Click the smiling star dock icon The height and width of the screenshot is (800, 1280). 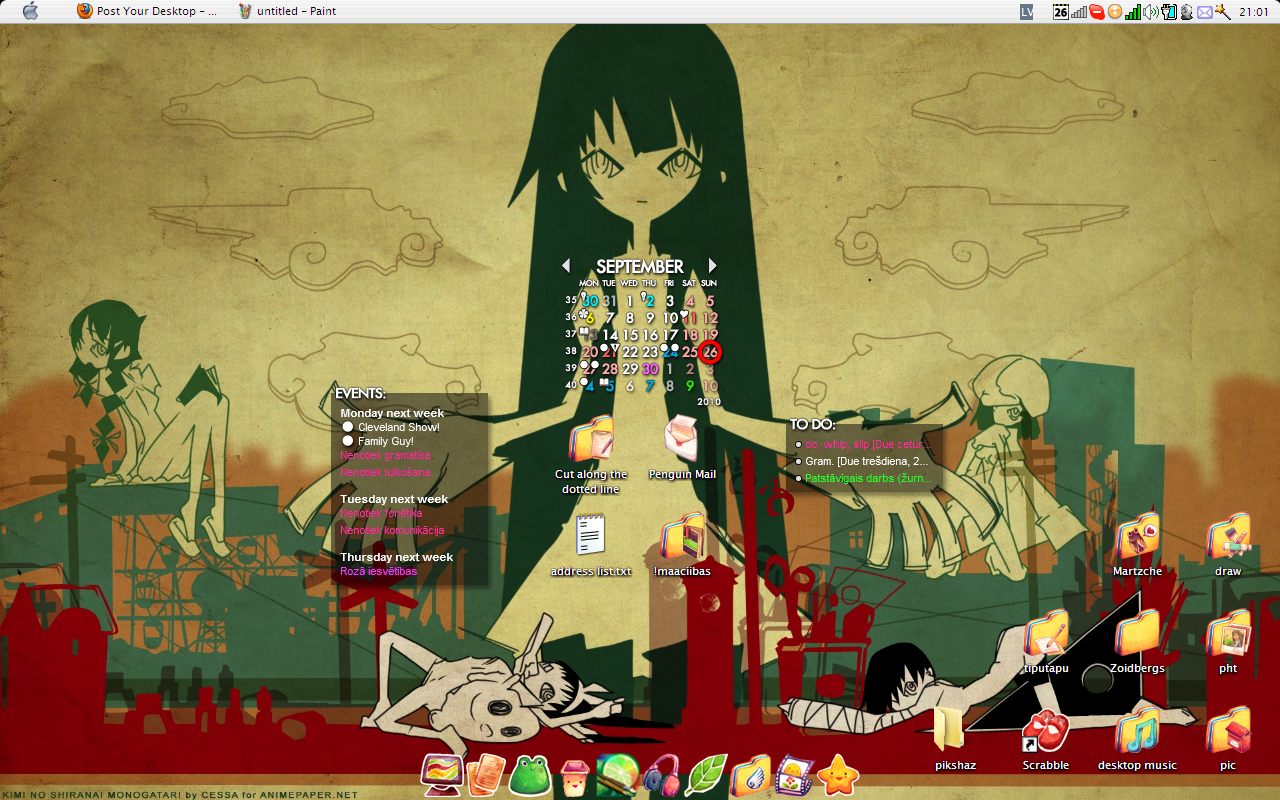point(838,775)
